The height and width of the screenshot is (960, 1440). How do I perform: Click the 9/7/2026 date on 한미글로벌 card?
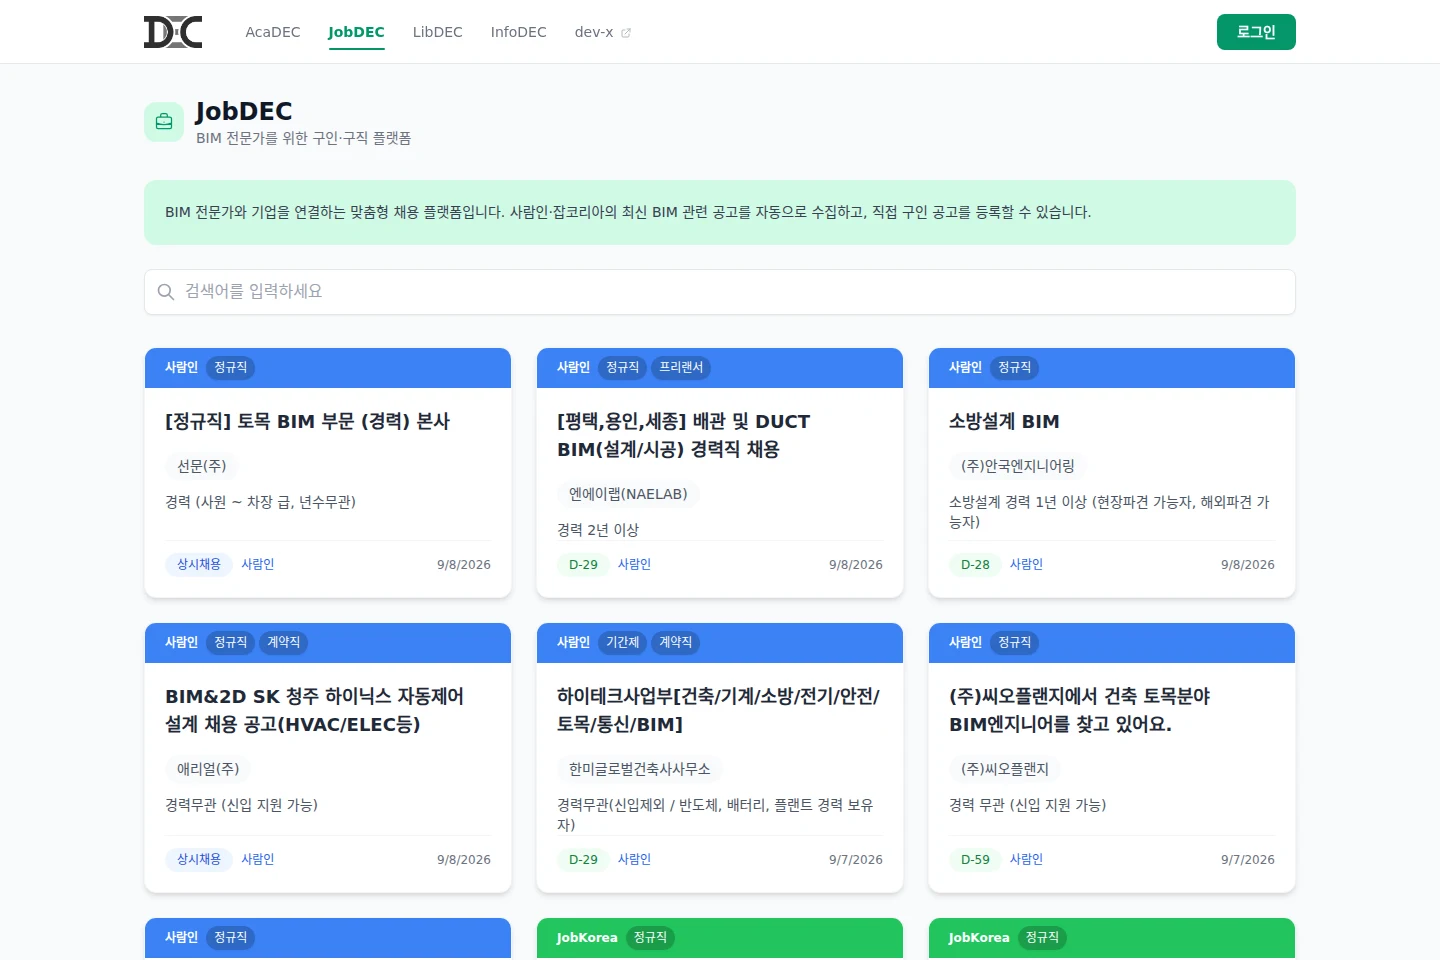coord(856,860)
